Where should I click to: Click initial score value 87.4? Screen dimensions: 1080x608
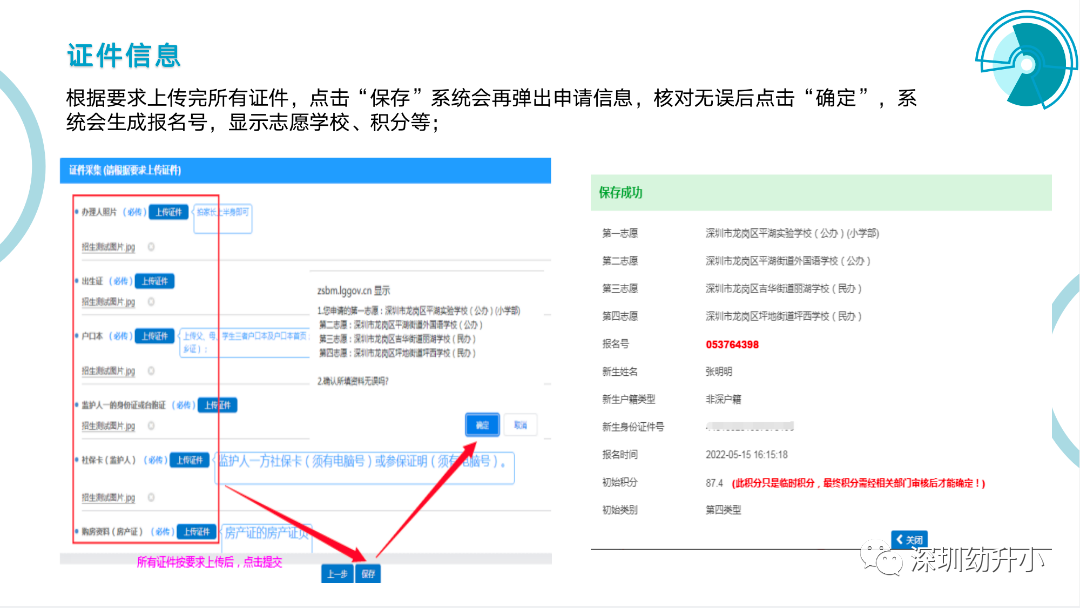714,483
